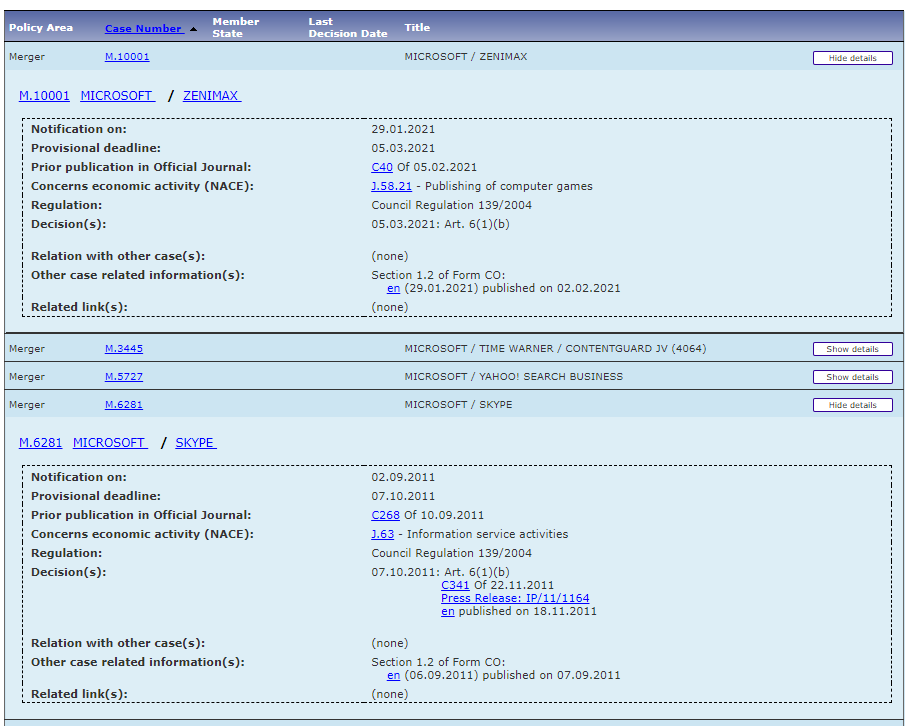Open case M.3445 link

pos(123,349)
